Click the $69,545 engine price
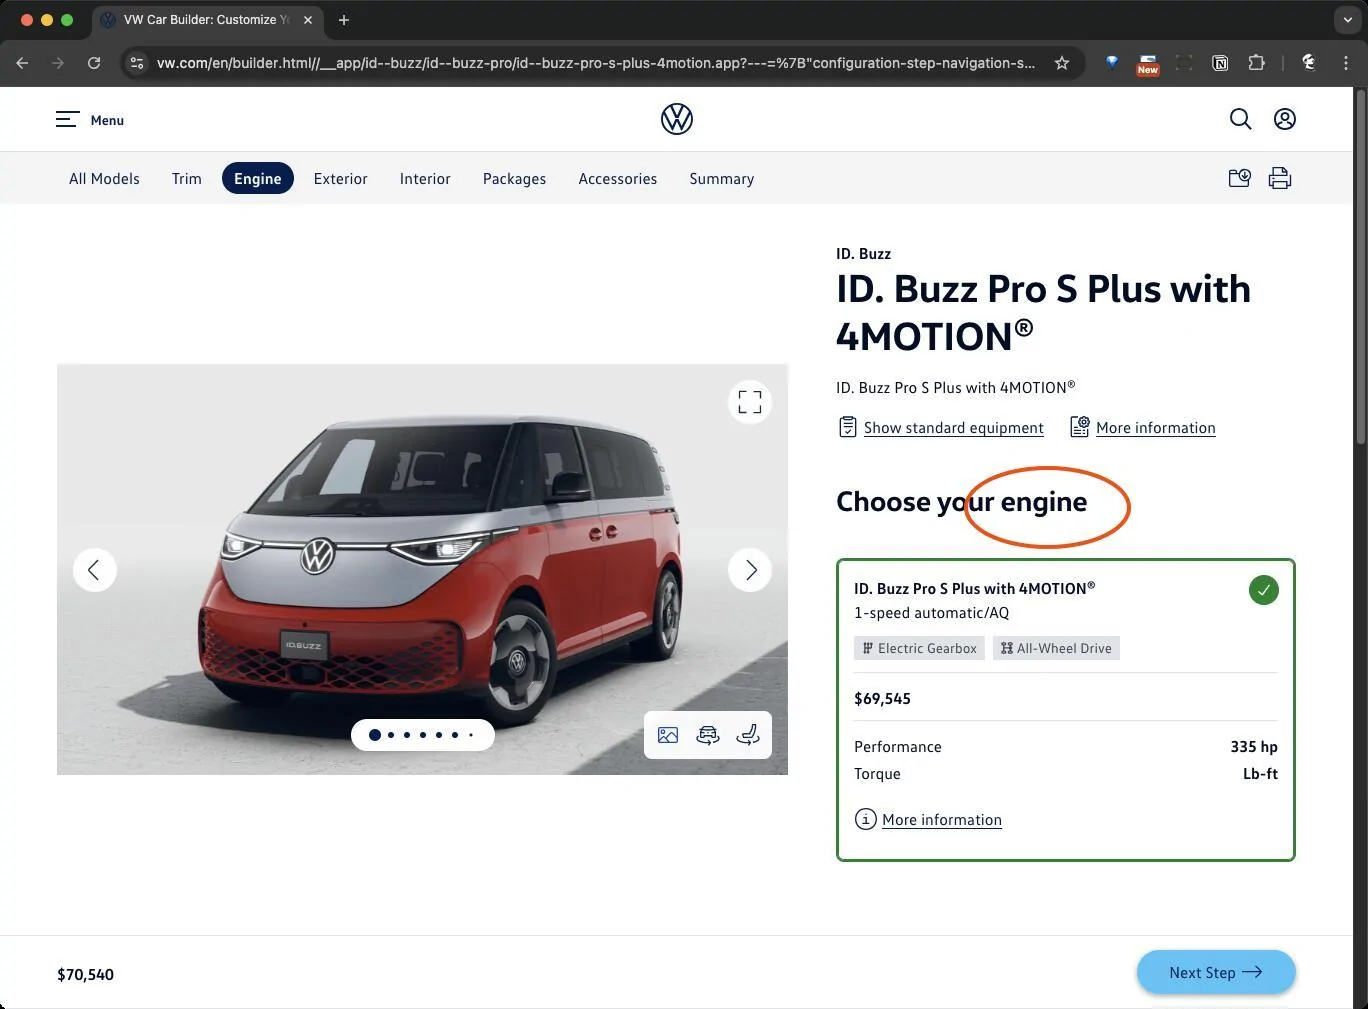The width and height of the screenshot is (1368, 1009). coord(882,699)
